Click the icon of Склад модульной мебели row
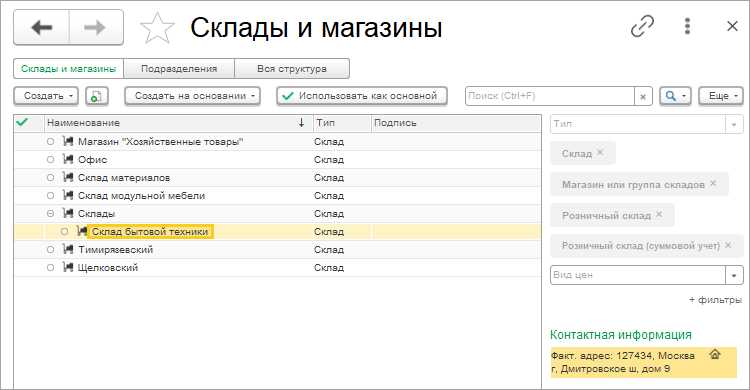Screen dimensions: 750x390 68,195
